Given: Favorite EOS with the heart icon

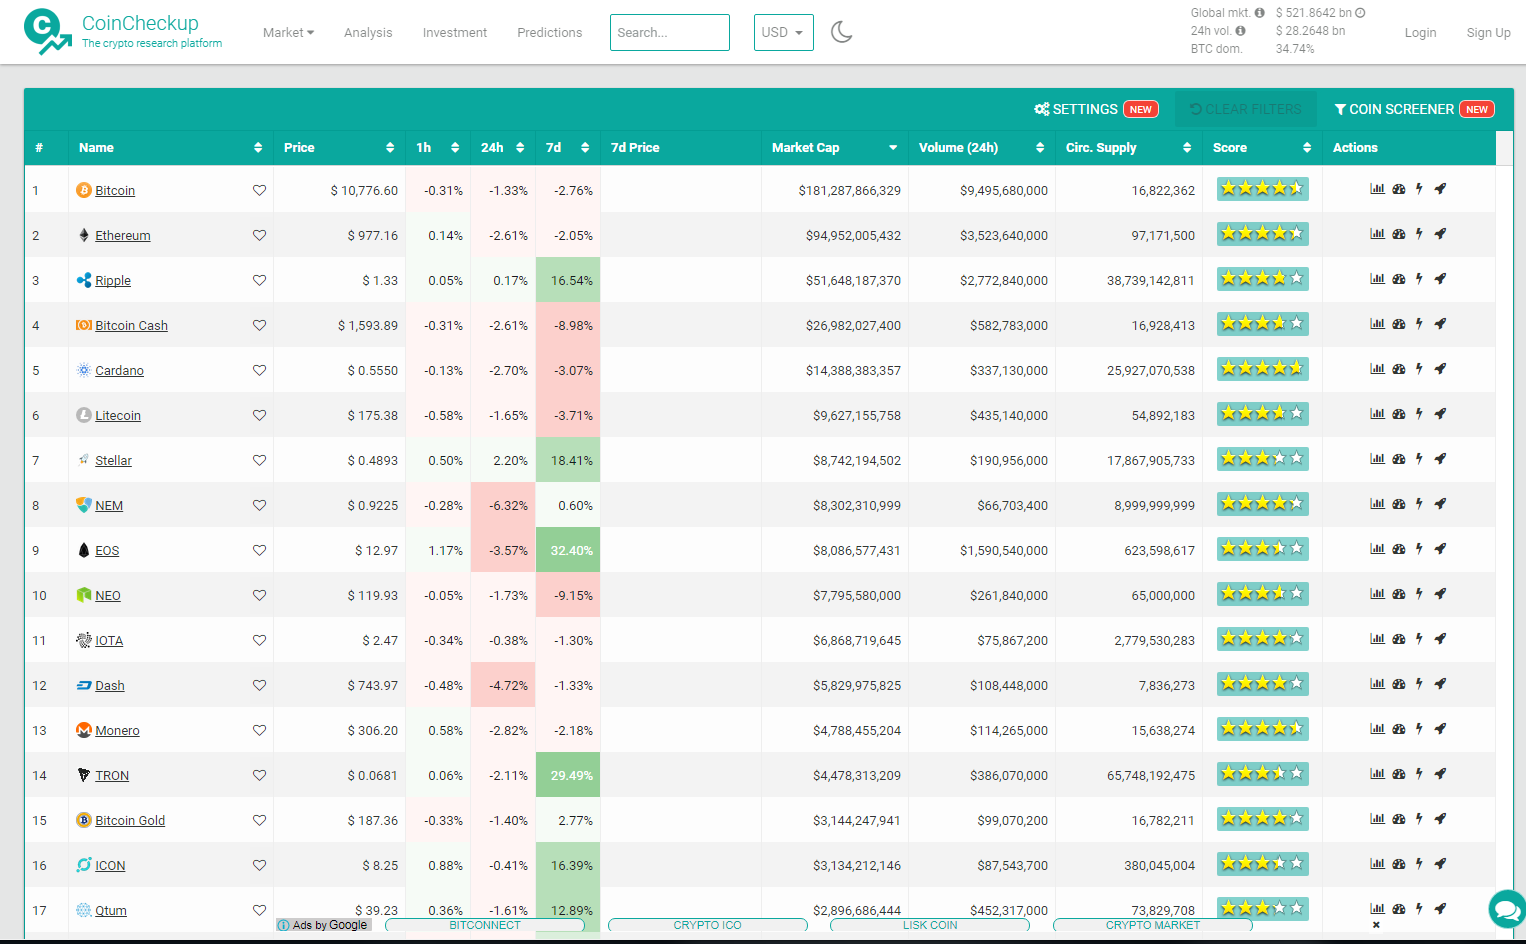Looking at the screenshot, I should click(x=259, y=550).
